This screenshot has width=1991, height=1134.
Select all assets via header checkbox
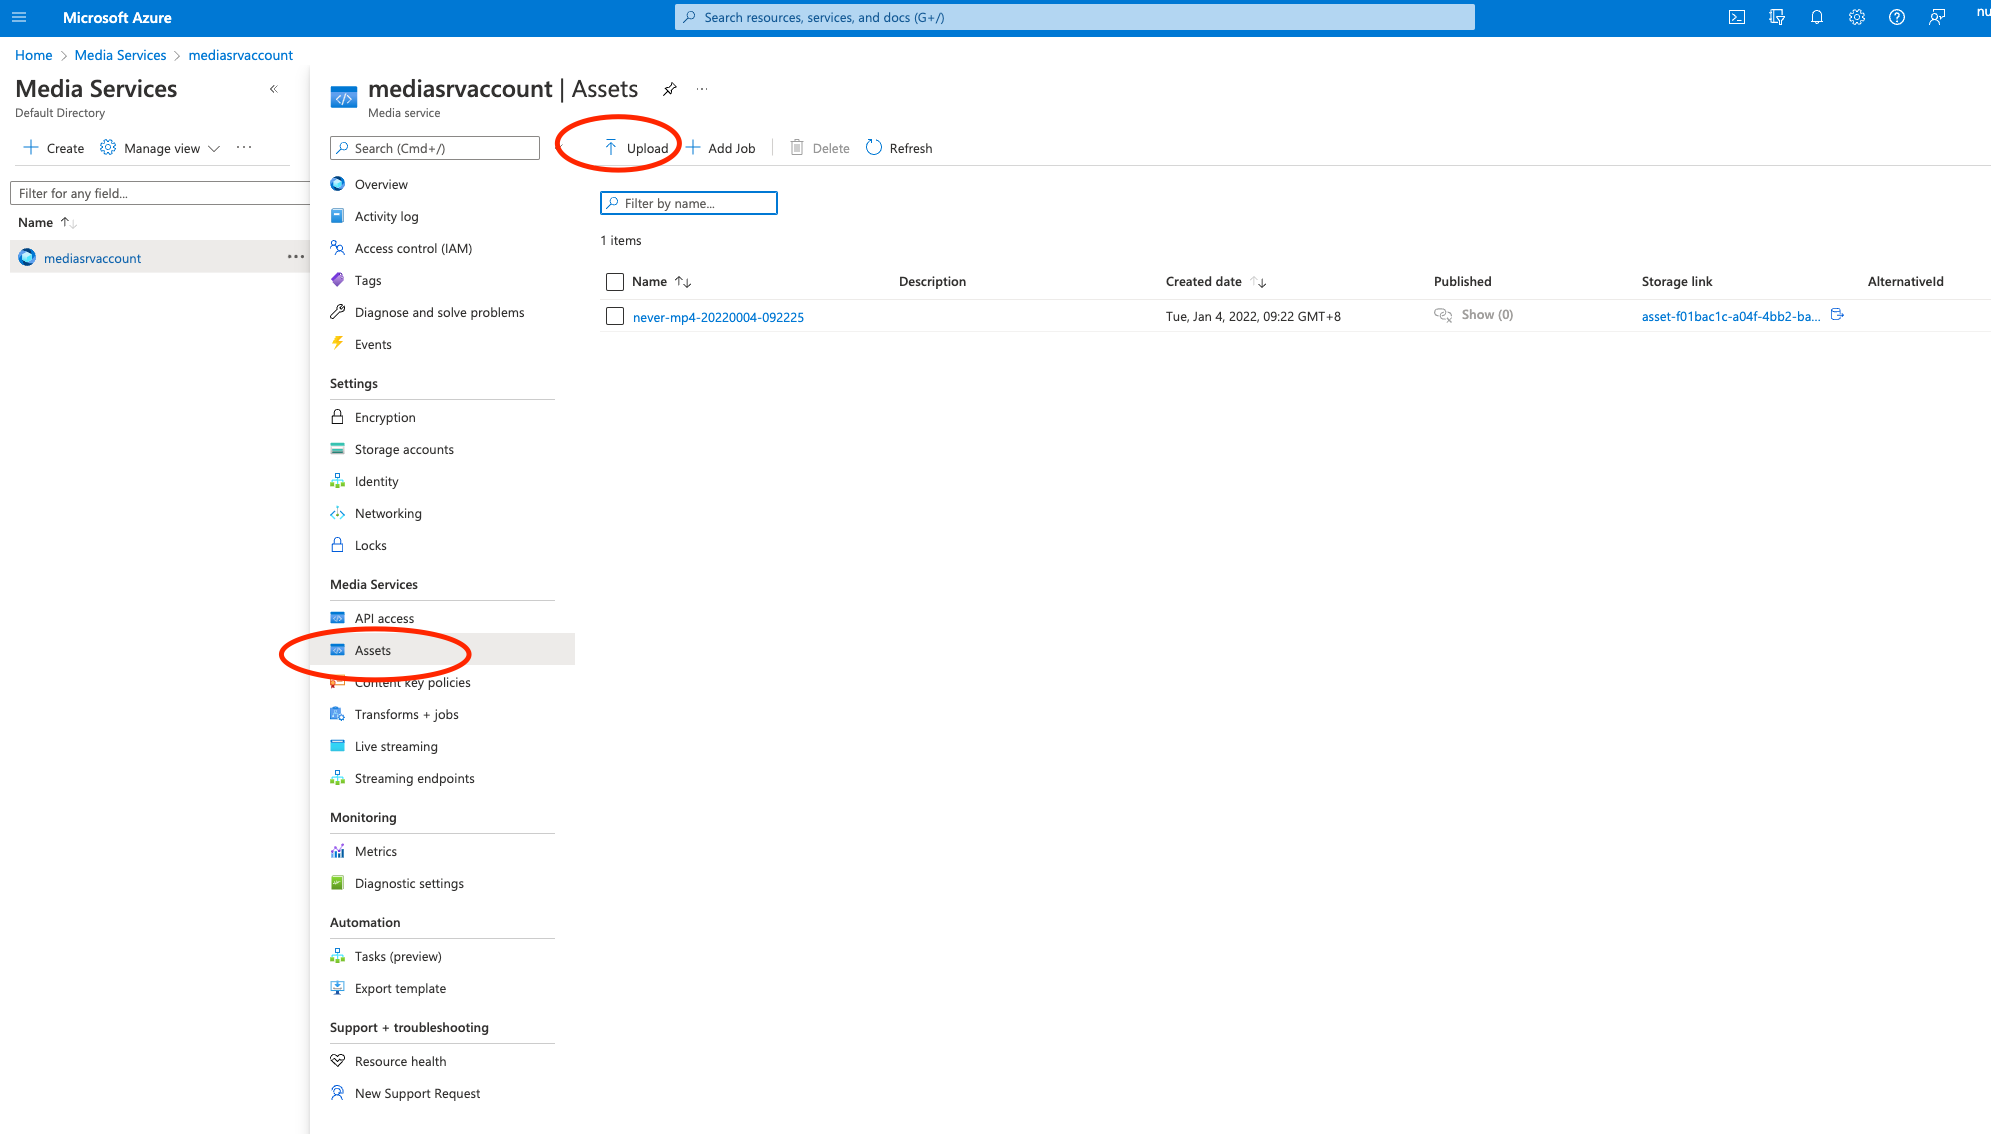614,281
